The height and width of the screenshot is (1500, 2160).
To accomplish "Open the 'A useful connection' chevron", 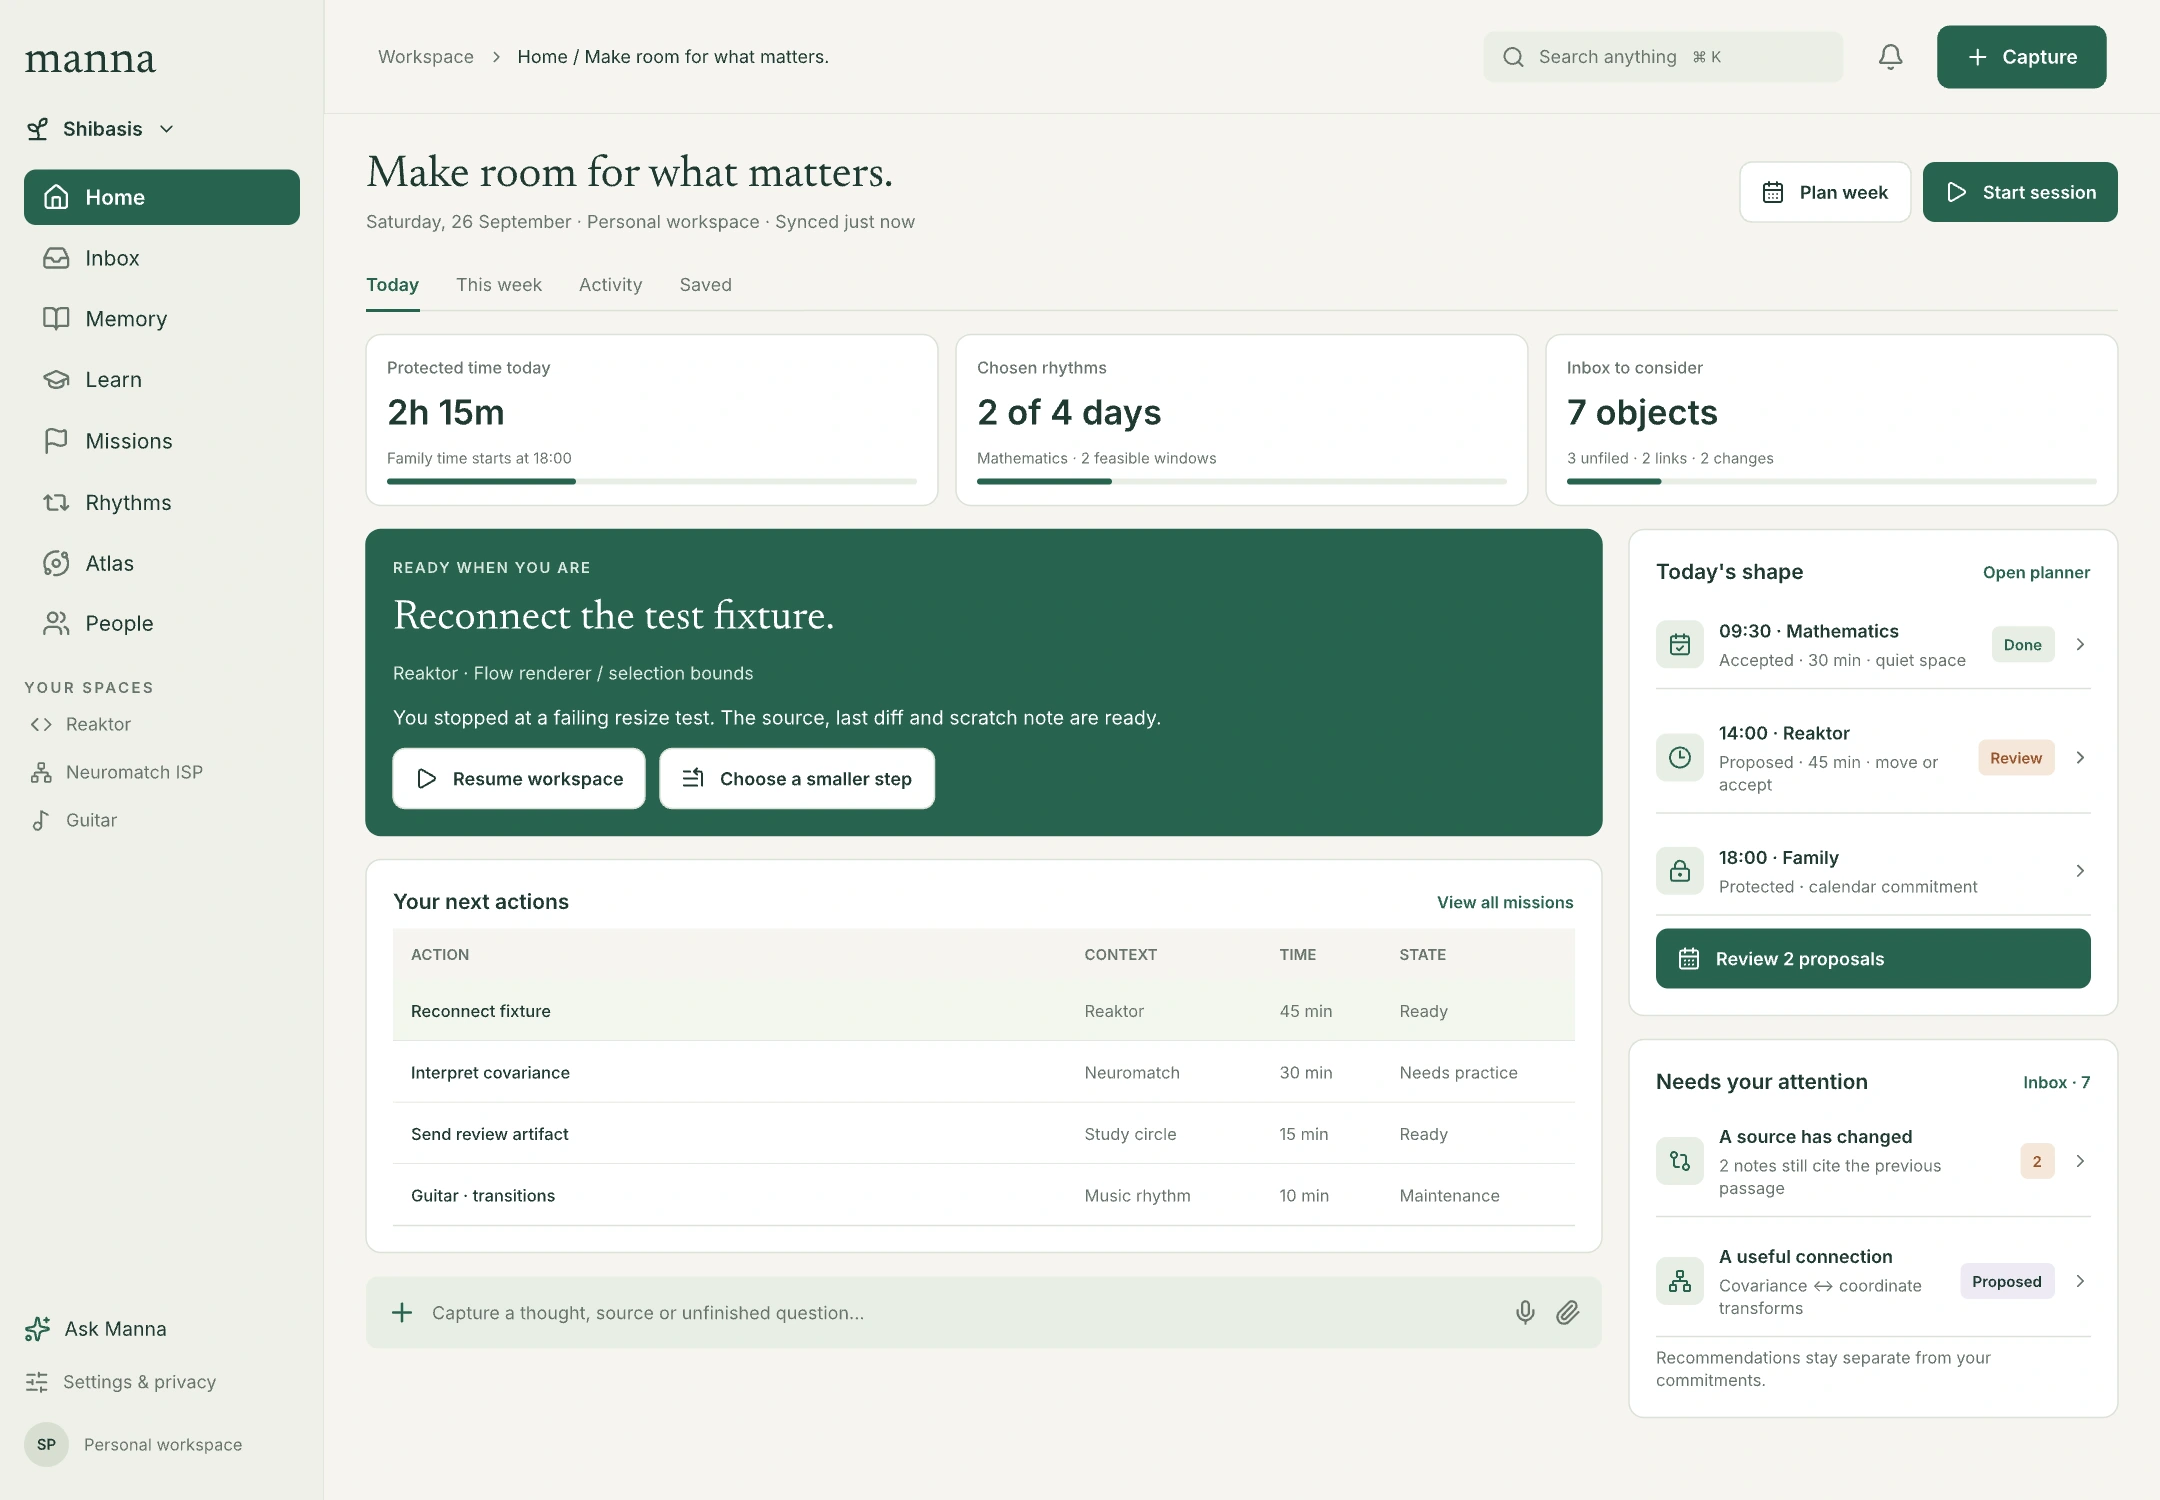I will 2080,1281.
